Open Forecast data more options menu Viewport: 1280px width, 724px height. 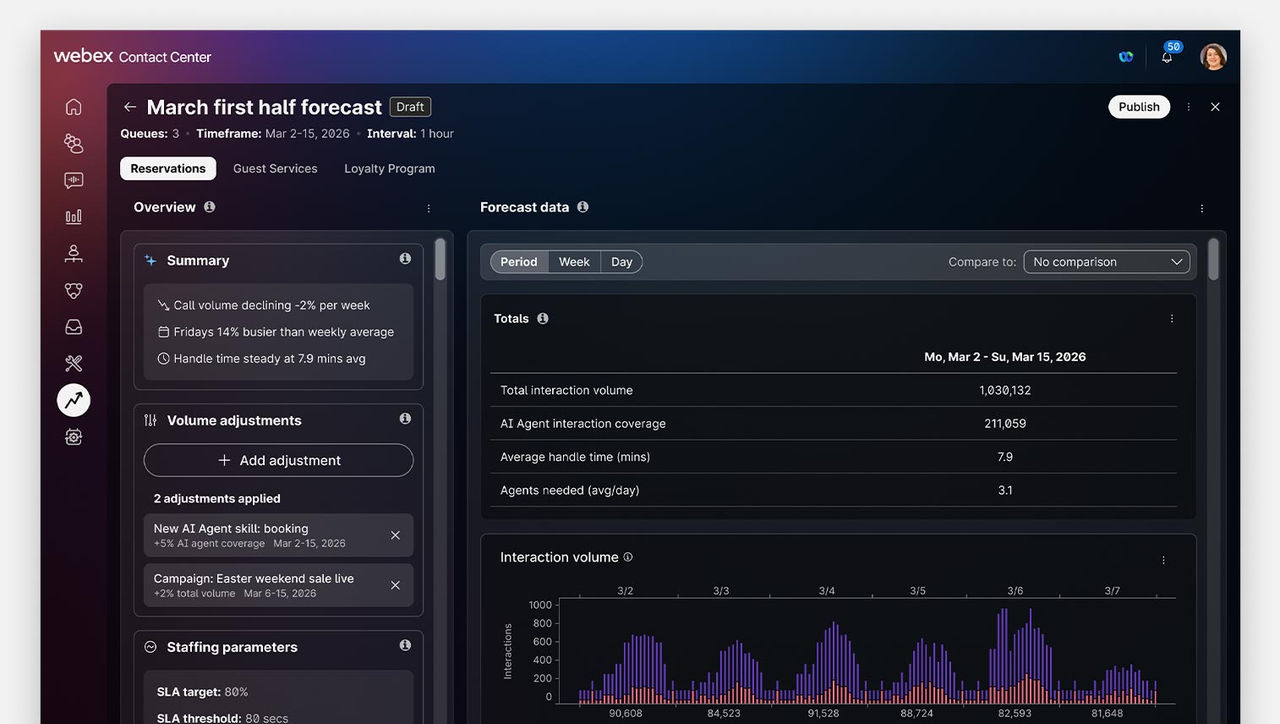point(1201,208)
